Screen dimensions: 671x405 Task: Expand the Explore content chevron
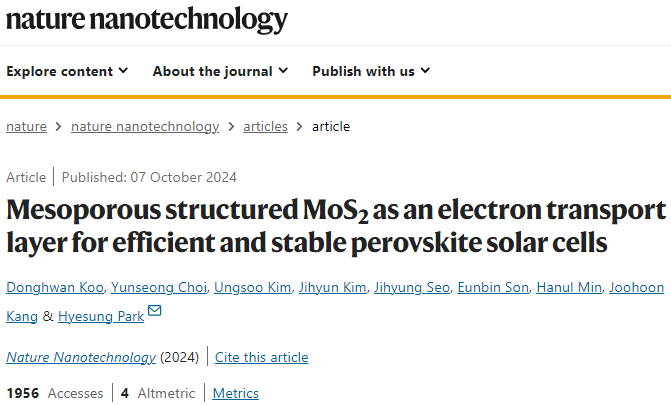pyautogui.click(x=123, y=71)
